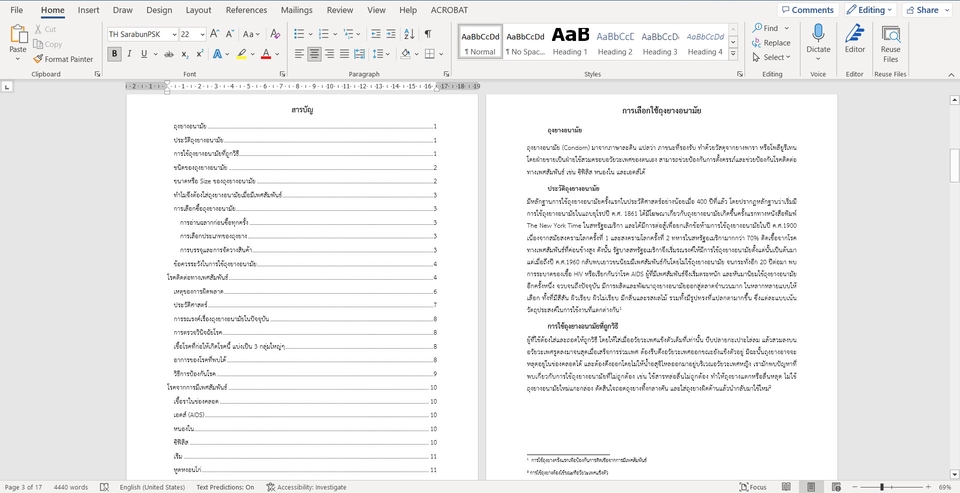Screen dimensions: 960x493
Task: Toggle show paragraph marks
Action: [428, 34]
